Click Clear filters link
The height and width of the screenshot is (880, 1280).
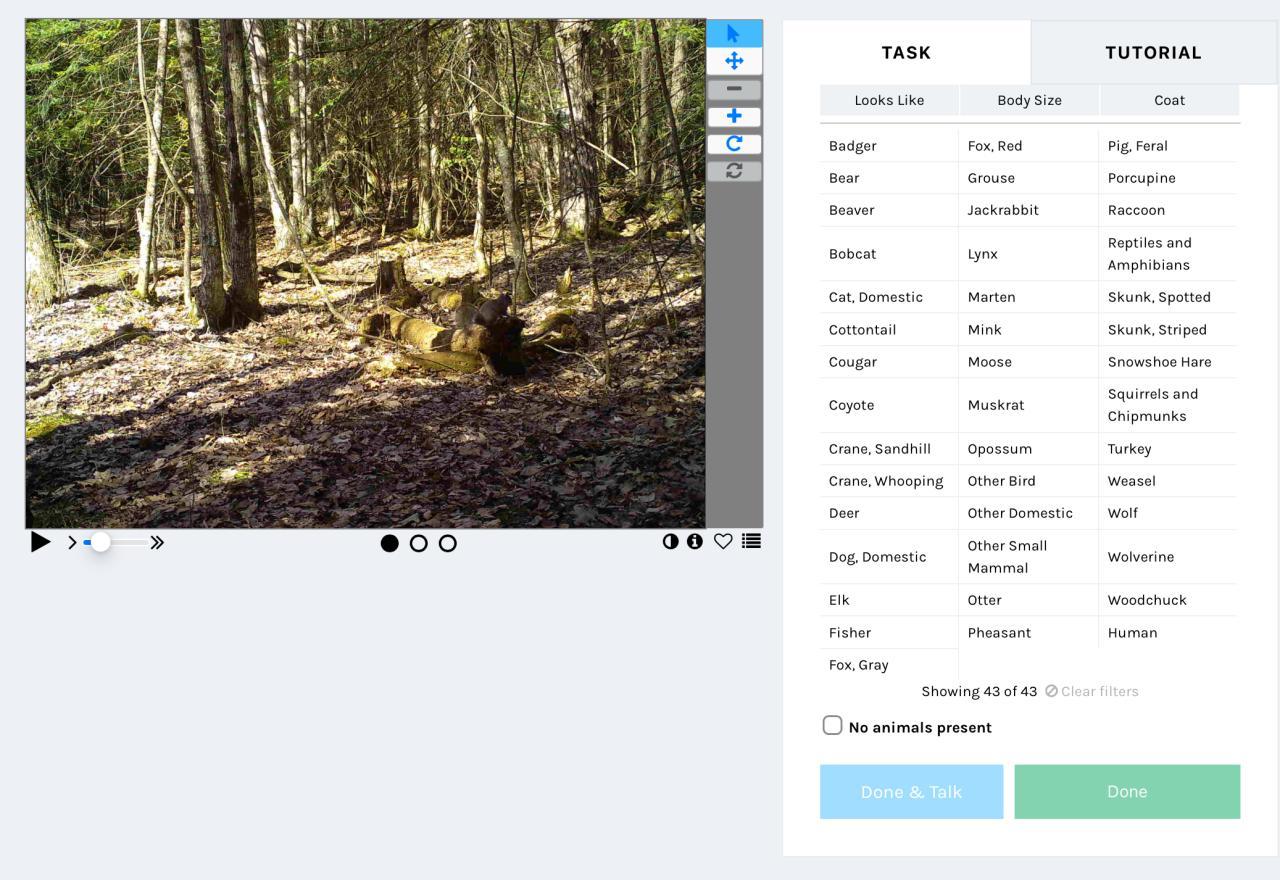[1092, 691]
